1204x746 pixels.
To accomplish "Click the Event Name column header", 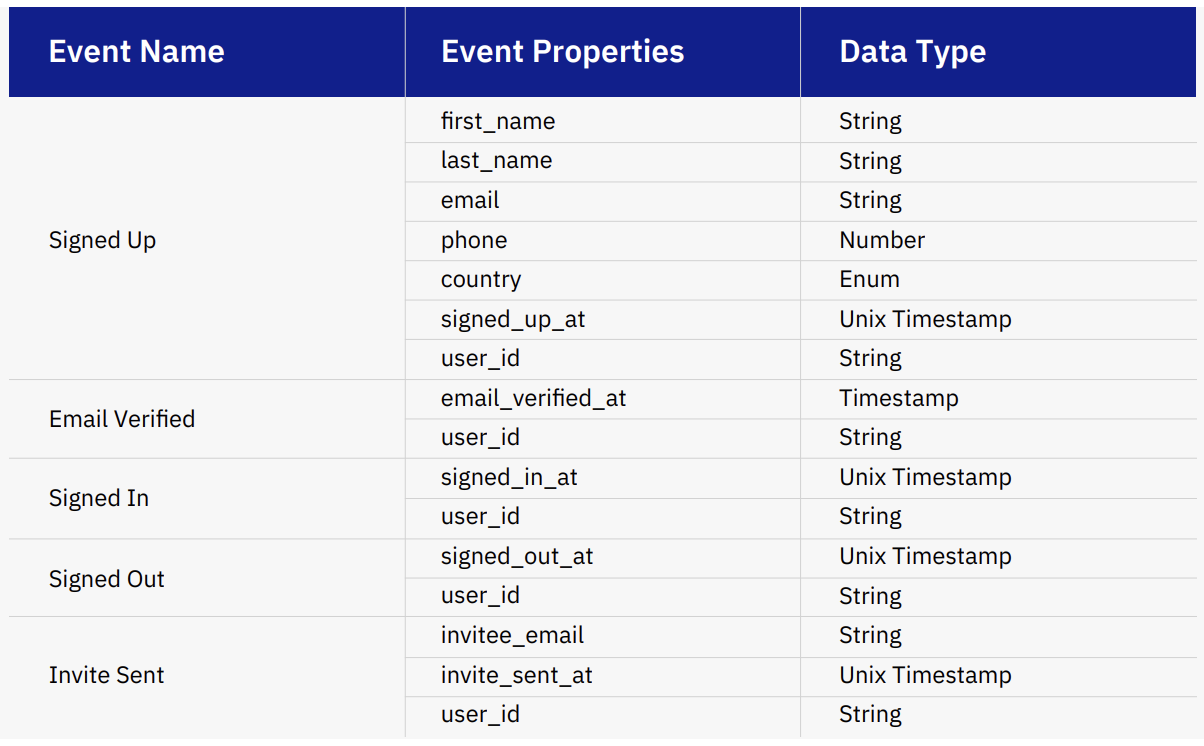I will click(x=137, y=52).
